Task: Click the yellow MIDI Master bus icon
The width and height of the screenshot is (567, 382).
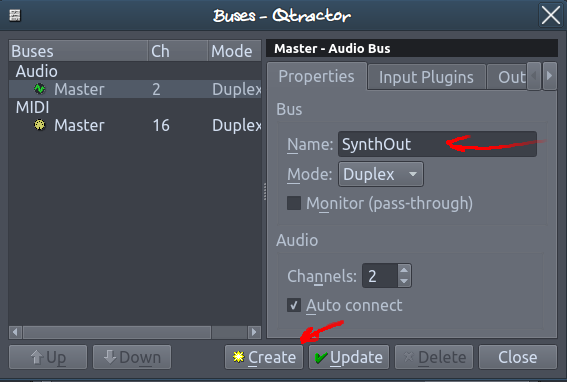Action: pos(39,125)
